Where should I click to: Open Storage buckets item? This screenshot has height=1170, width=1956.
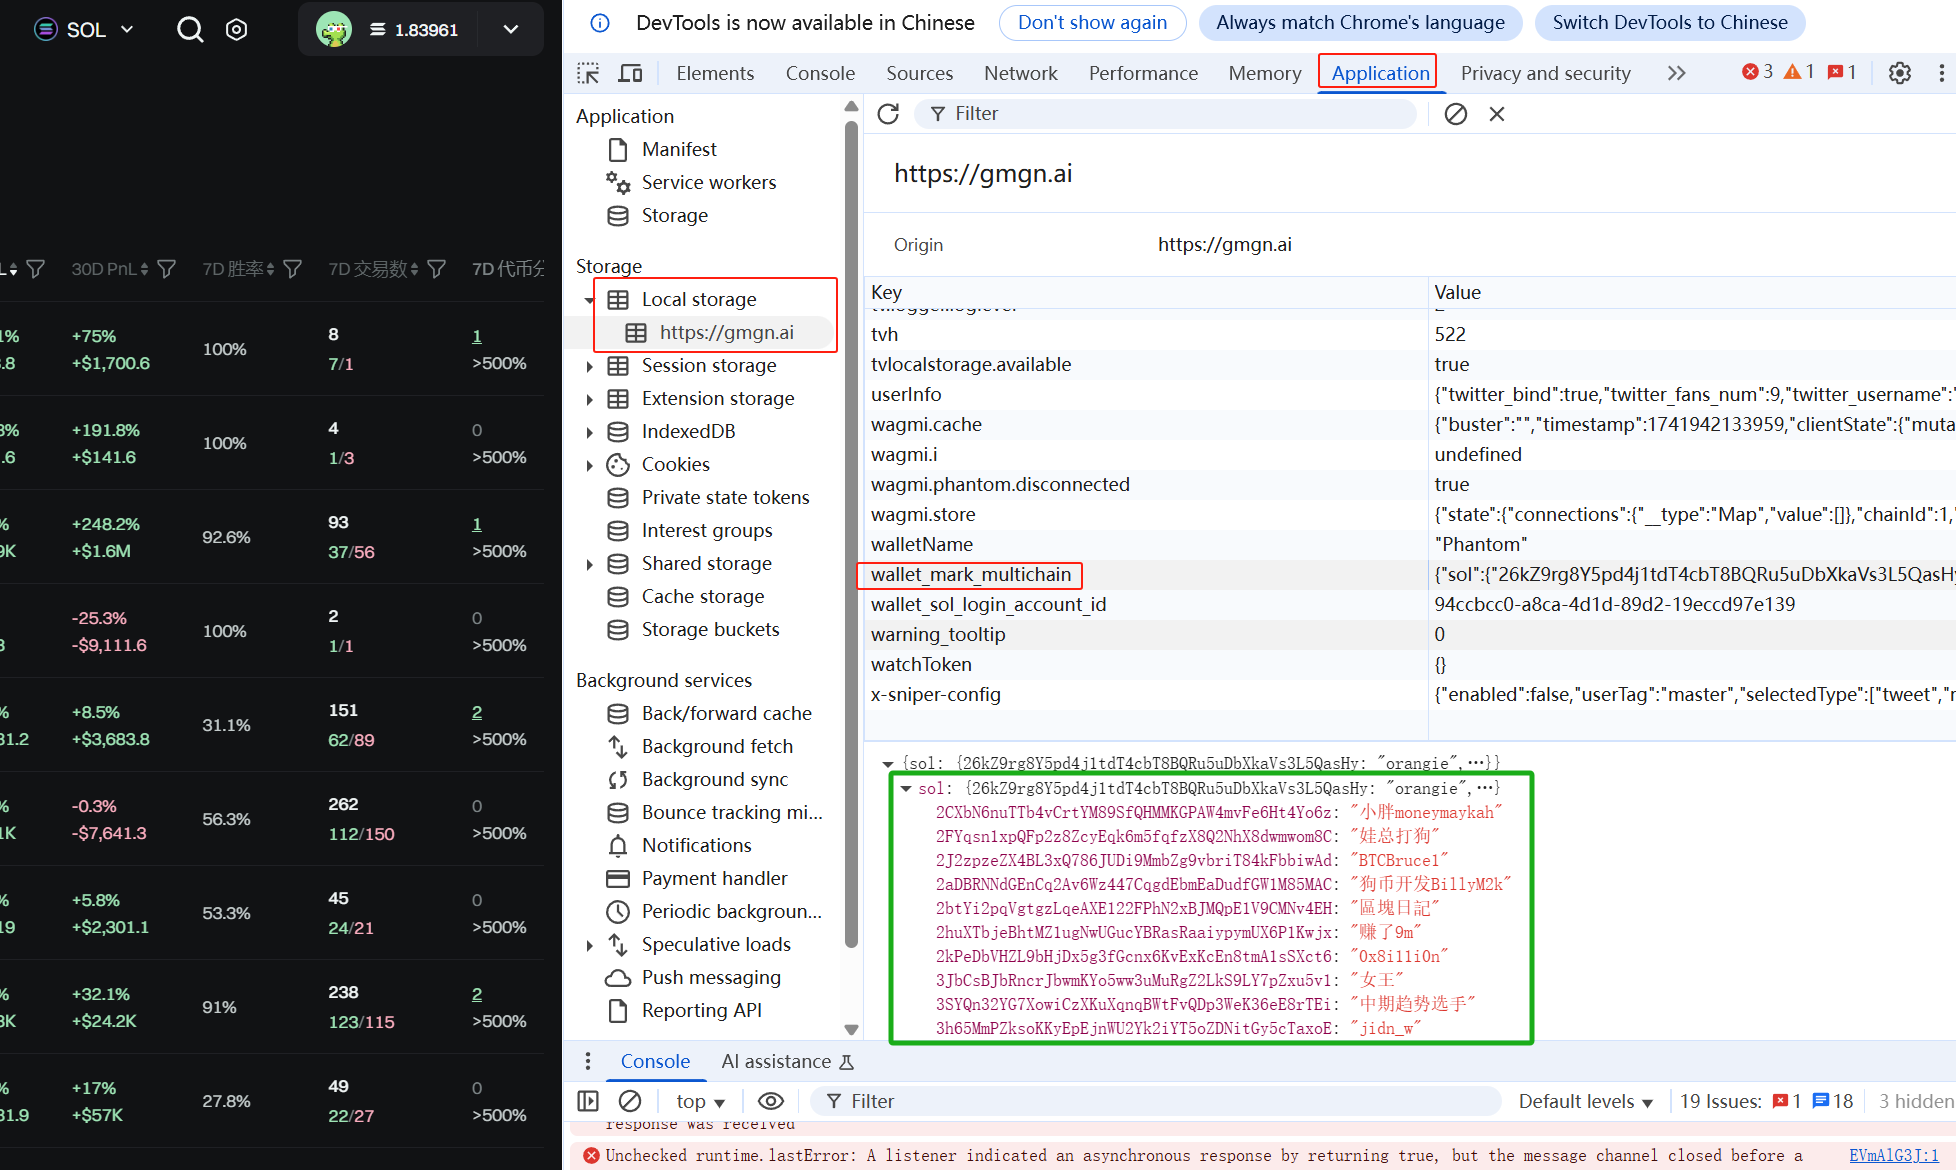710,629
